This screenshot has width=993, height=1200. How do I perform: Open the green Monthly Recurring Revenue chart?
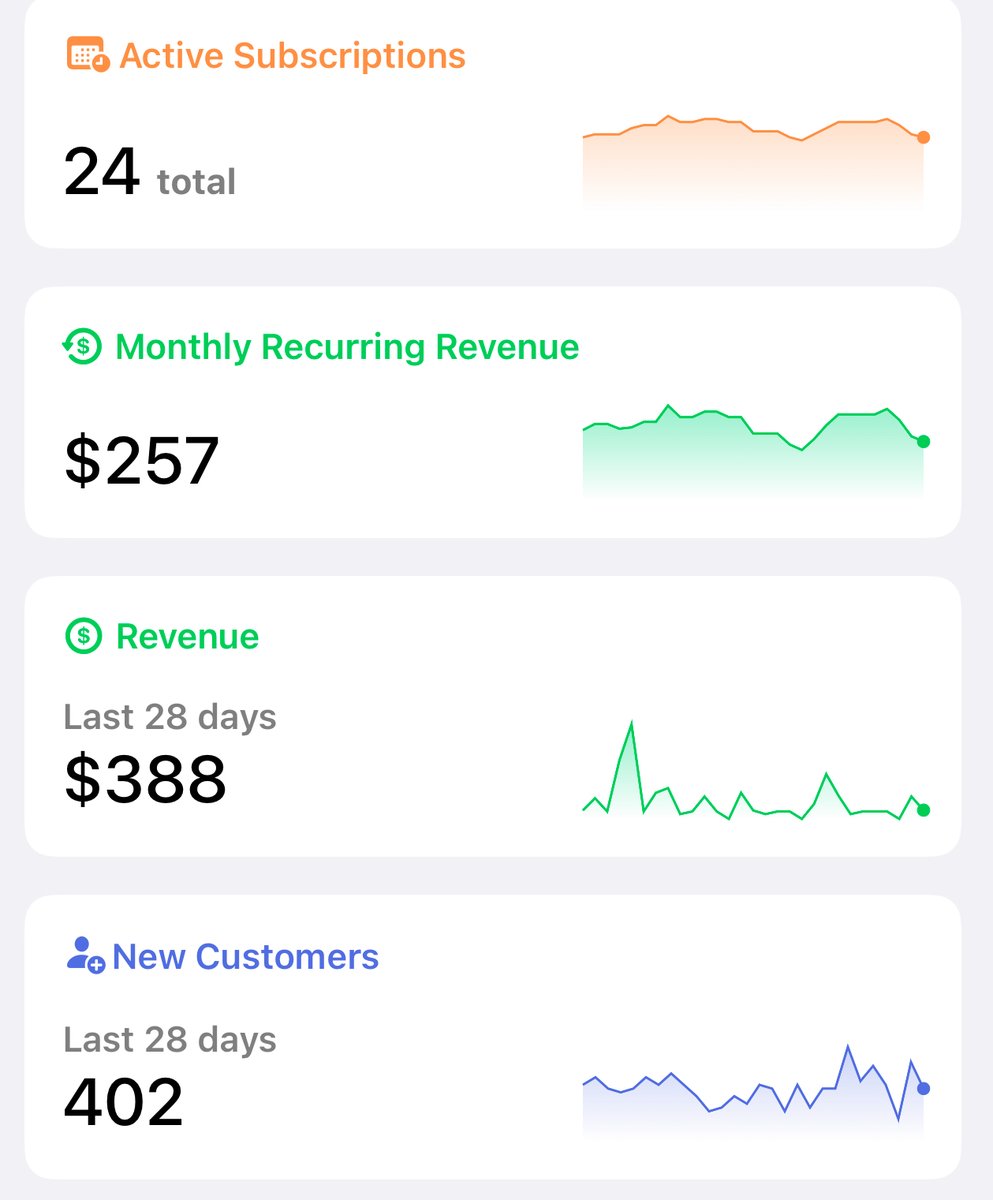(756, 451)
